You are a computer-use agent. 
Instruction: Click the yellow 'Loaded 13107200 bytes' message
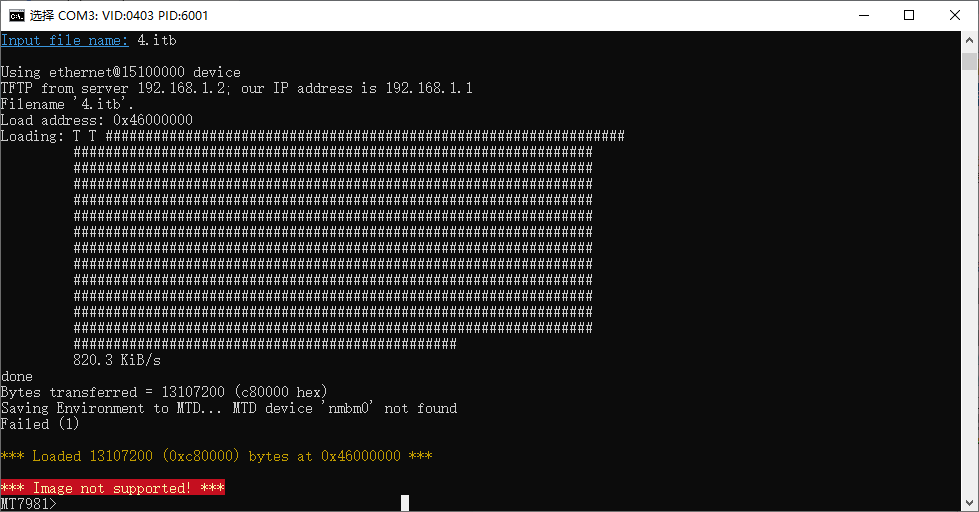tap(217, 456)
